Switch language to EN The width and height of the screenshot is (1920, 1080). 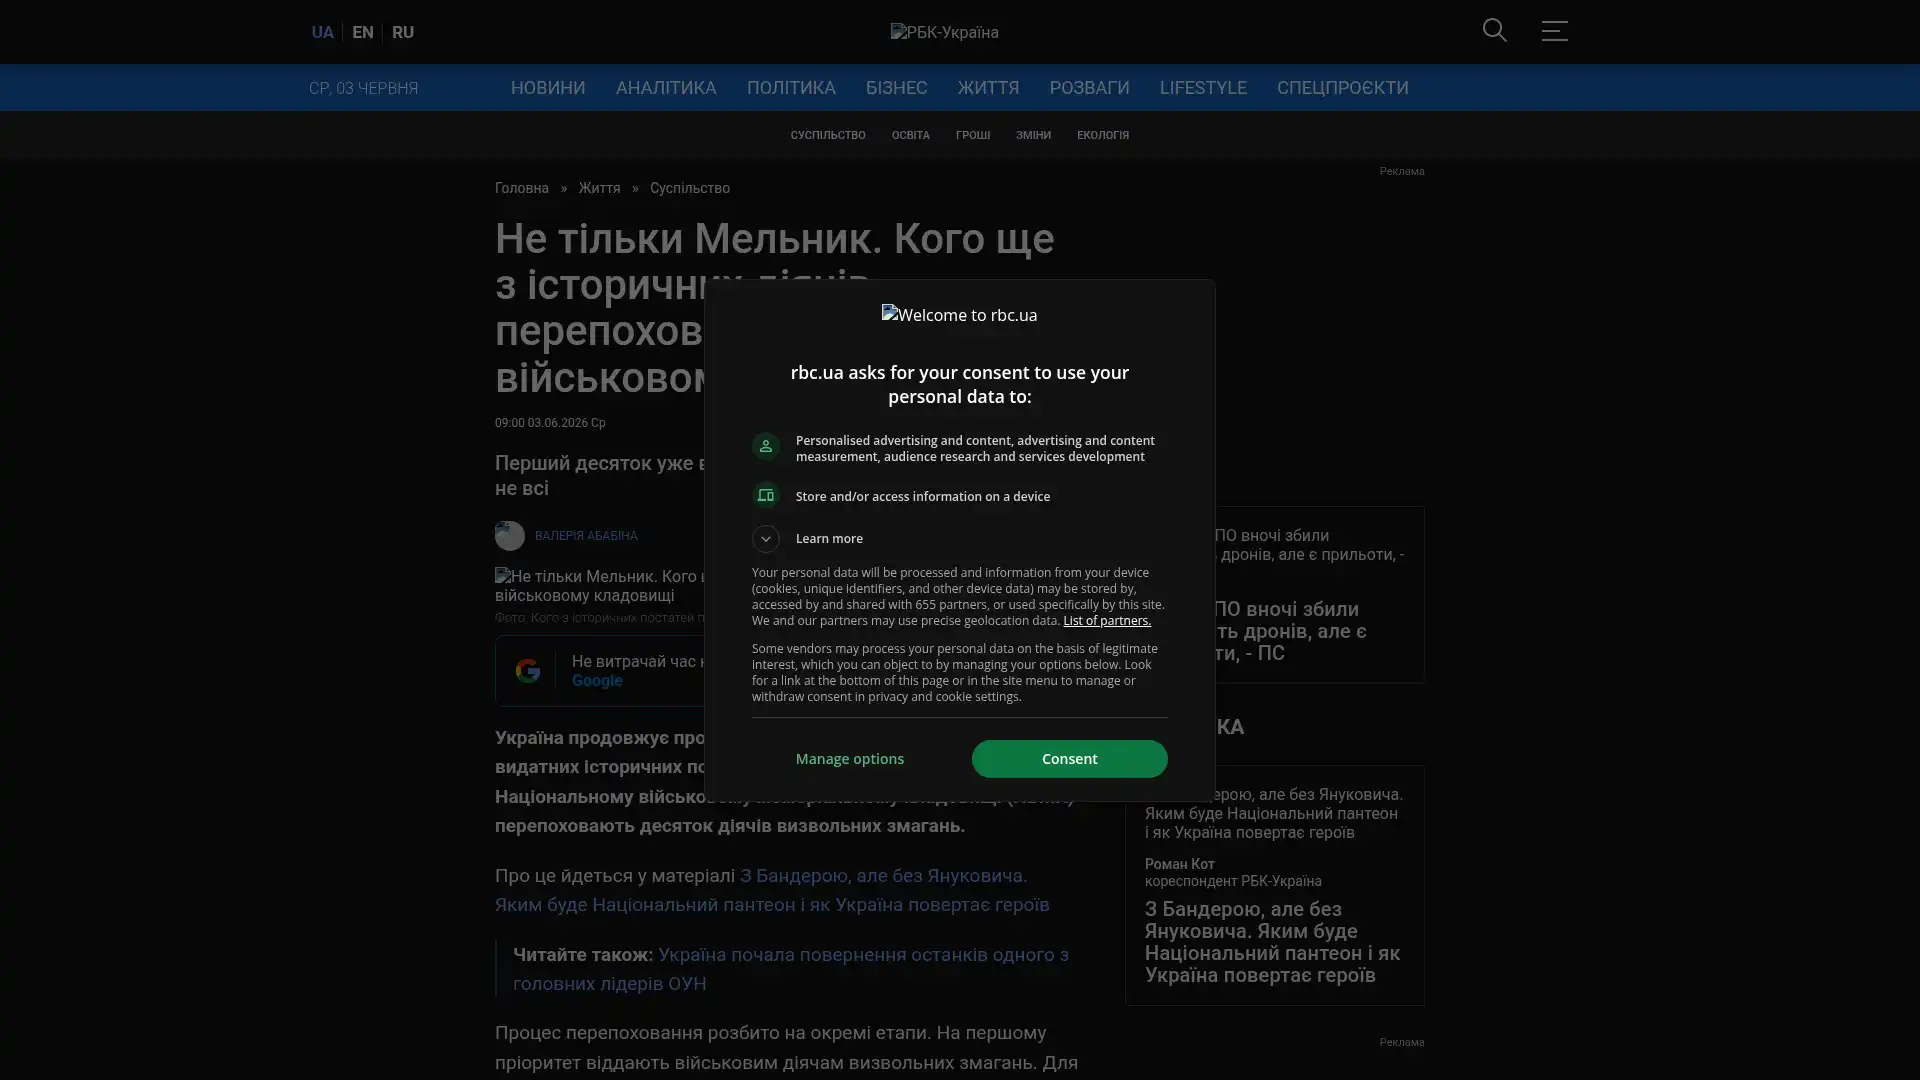click(363, 32)
